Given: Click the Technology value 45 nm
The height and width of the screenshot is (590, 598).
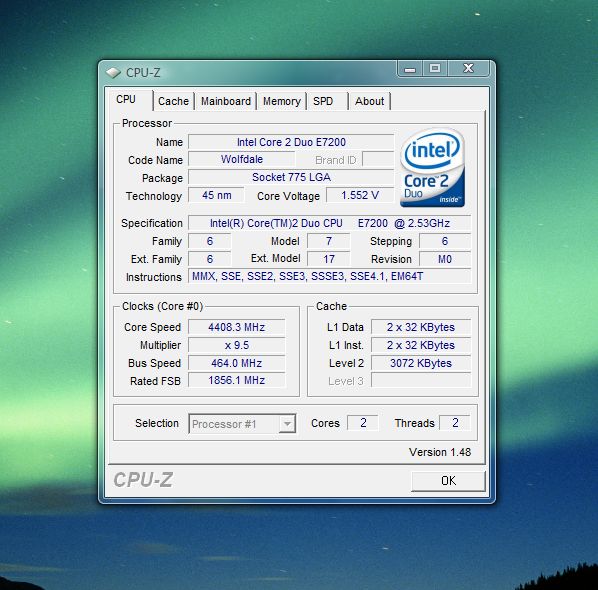Looking at the screenshot, I should pyautogui.click(x=216, y=195).
